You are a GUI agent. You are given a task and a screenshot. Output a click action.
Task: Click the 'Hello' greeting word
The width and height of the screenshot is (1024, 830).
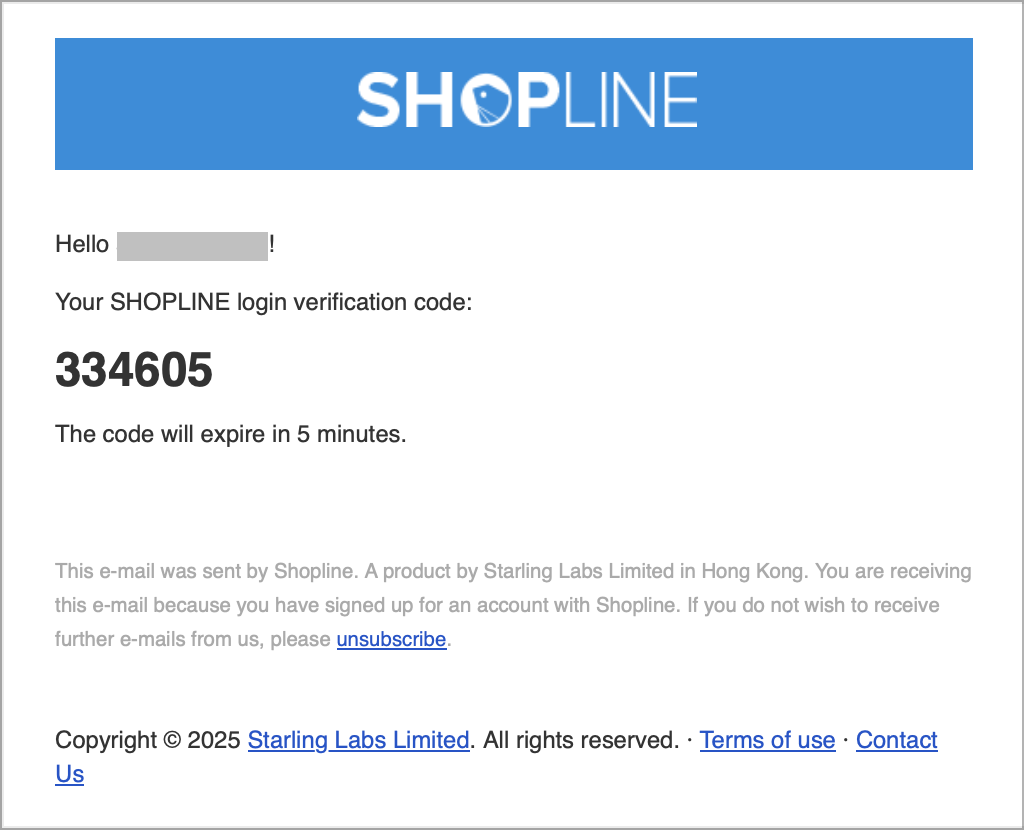coord(82,244)
